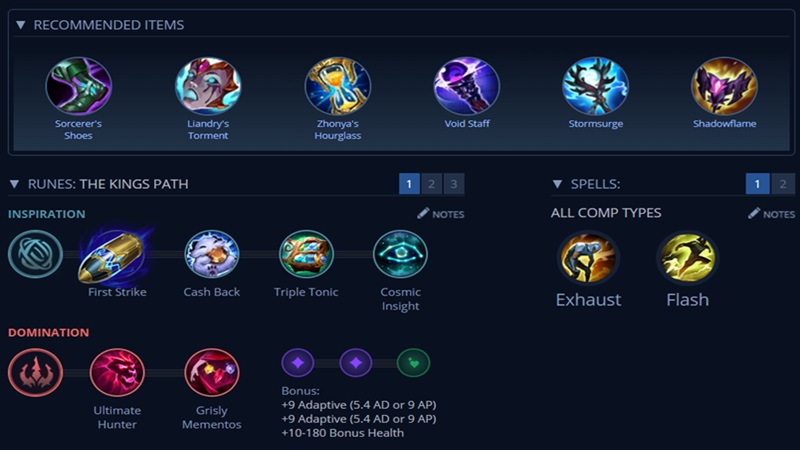Collapse the Recommended Items section
Image resolution: width=800 pixels, height=450 pixels.
point(20,25)
